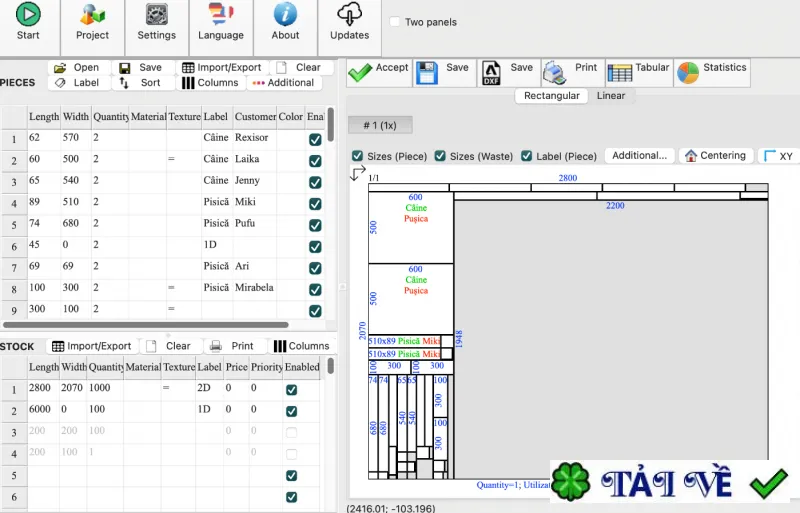Clear the Stock list

(169, 346)
